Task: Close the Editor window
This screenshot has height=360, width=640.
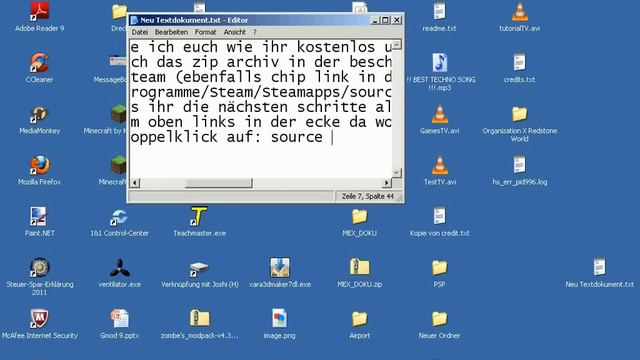Action: 397,20
